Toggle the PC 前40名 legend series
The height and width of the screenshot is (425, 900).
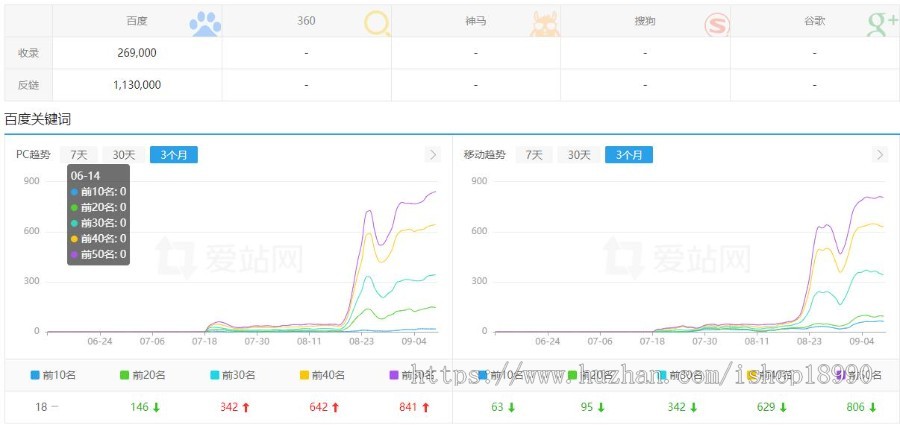click(322, 376)
